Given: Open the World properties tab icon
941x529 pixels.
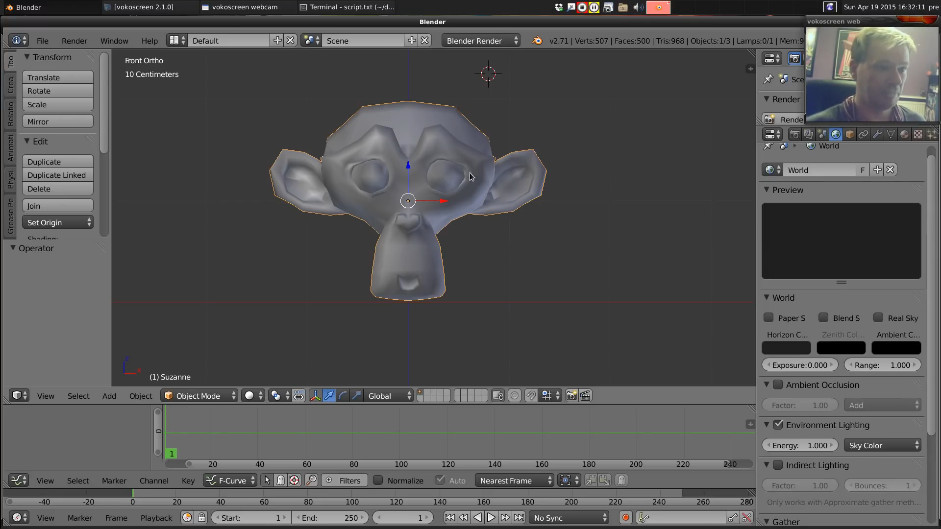Looking at the screenshot, I should [x=835, y=134].
